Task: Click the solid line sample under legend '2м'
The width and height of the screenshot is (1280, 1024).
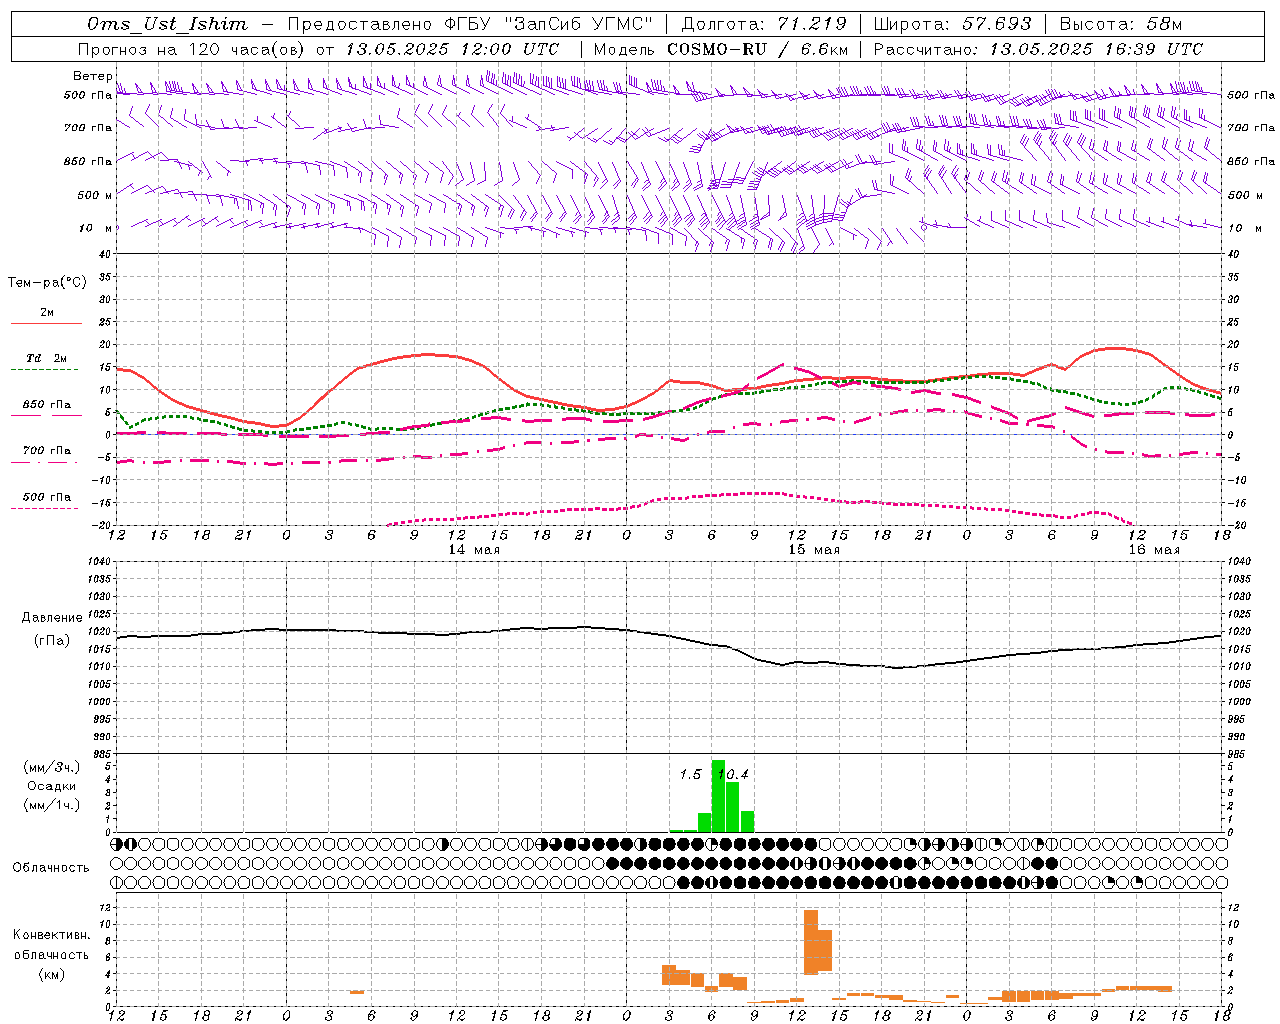Action: [46, 323]
